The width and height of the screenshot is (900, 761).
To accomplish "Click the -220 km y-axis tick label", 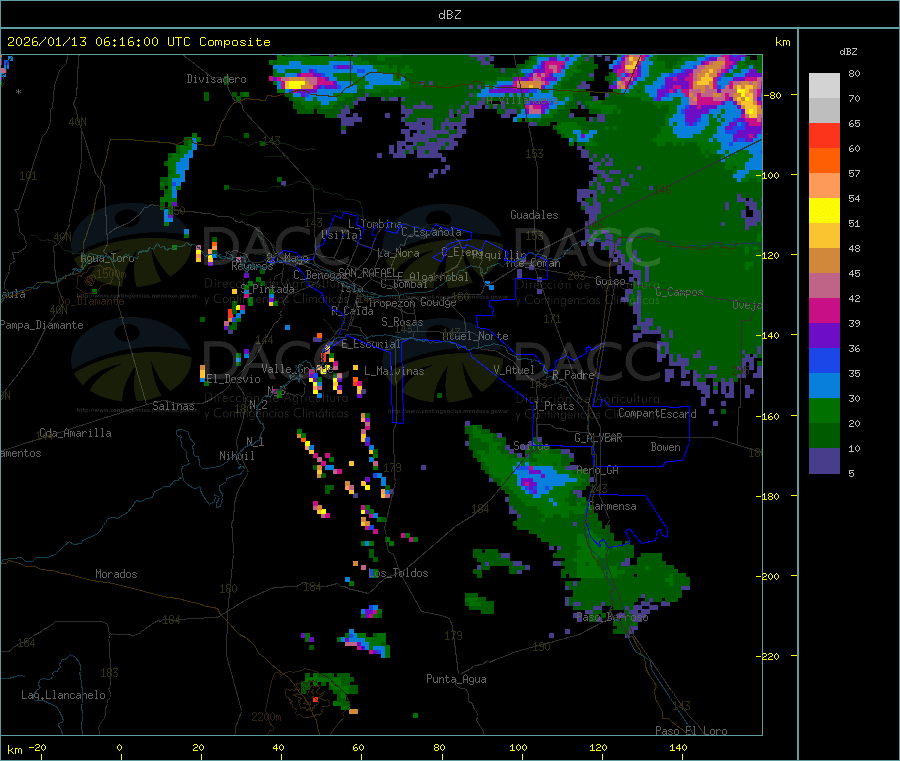I will coord(769,656).
